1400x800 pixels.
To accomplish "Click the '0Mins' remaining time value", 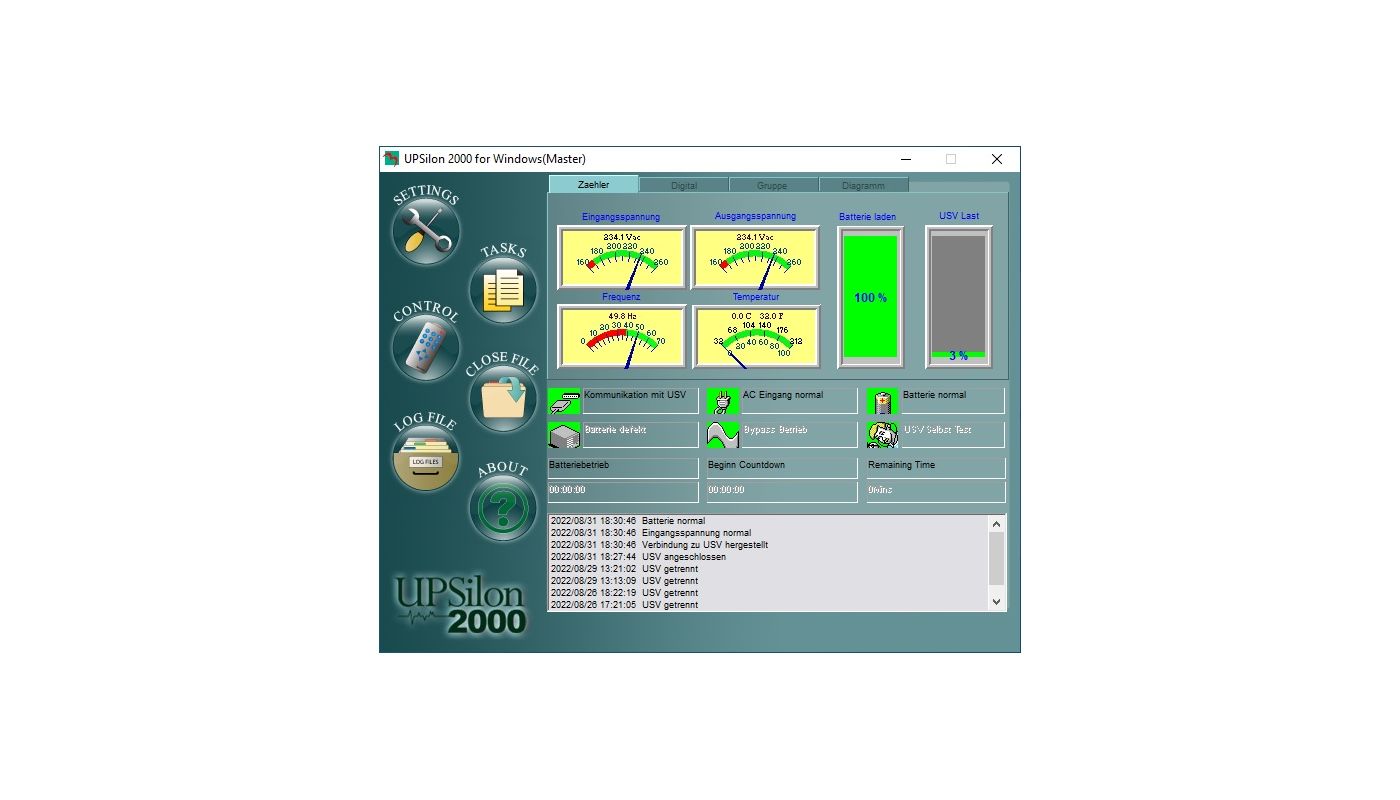I will (936, 492).
